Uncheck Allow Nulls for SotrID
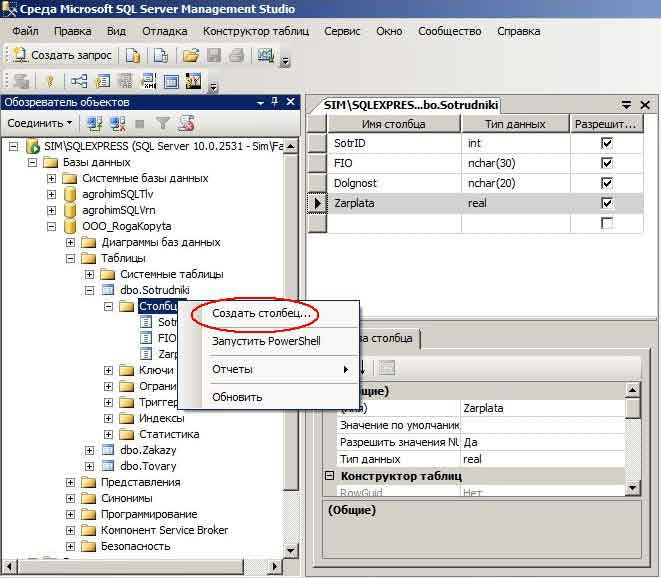The height and width of the screenshot is (578, 661). tap(607, 143)
